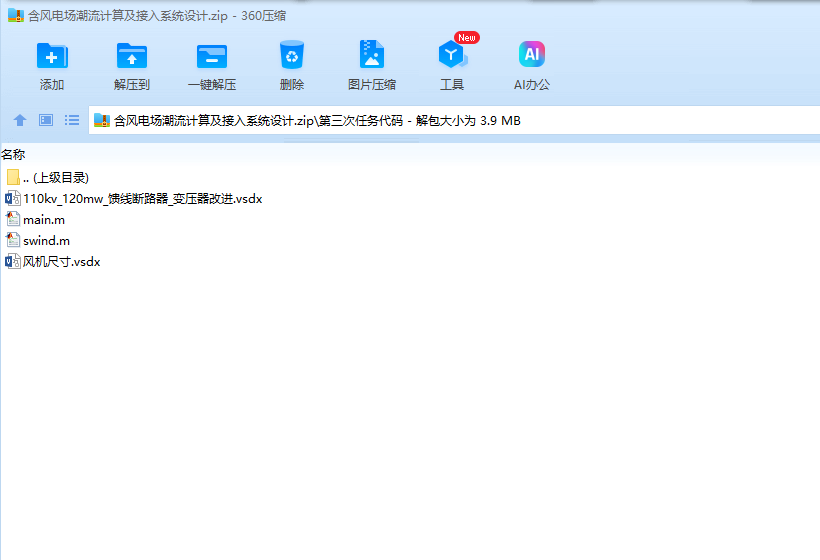Click the folder icon of 上级目录
820x560 pixels.
click(14, 177)
